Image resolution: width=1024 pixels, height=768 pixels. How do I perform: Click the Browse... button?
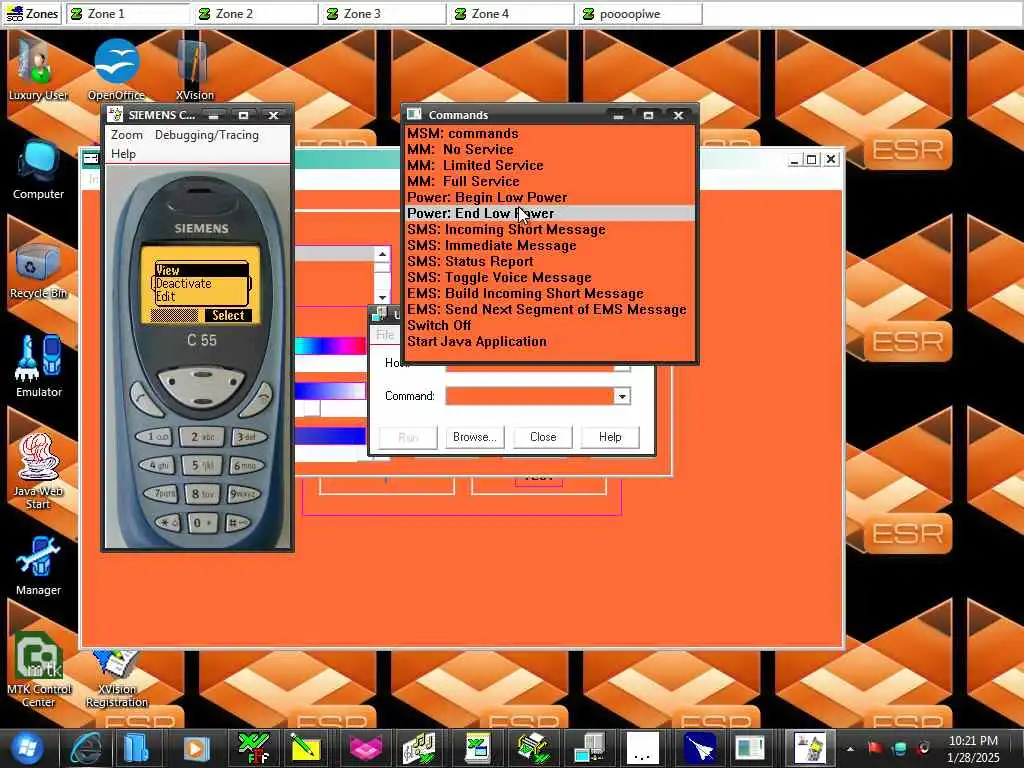tap(475, 437)
